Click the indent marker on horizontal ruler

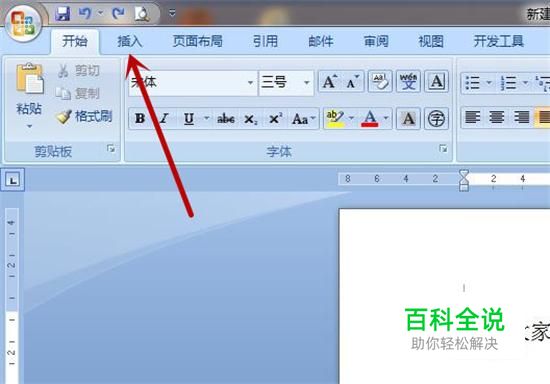pyautogui.click(x=464, y=180)
